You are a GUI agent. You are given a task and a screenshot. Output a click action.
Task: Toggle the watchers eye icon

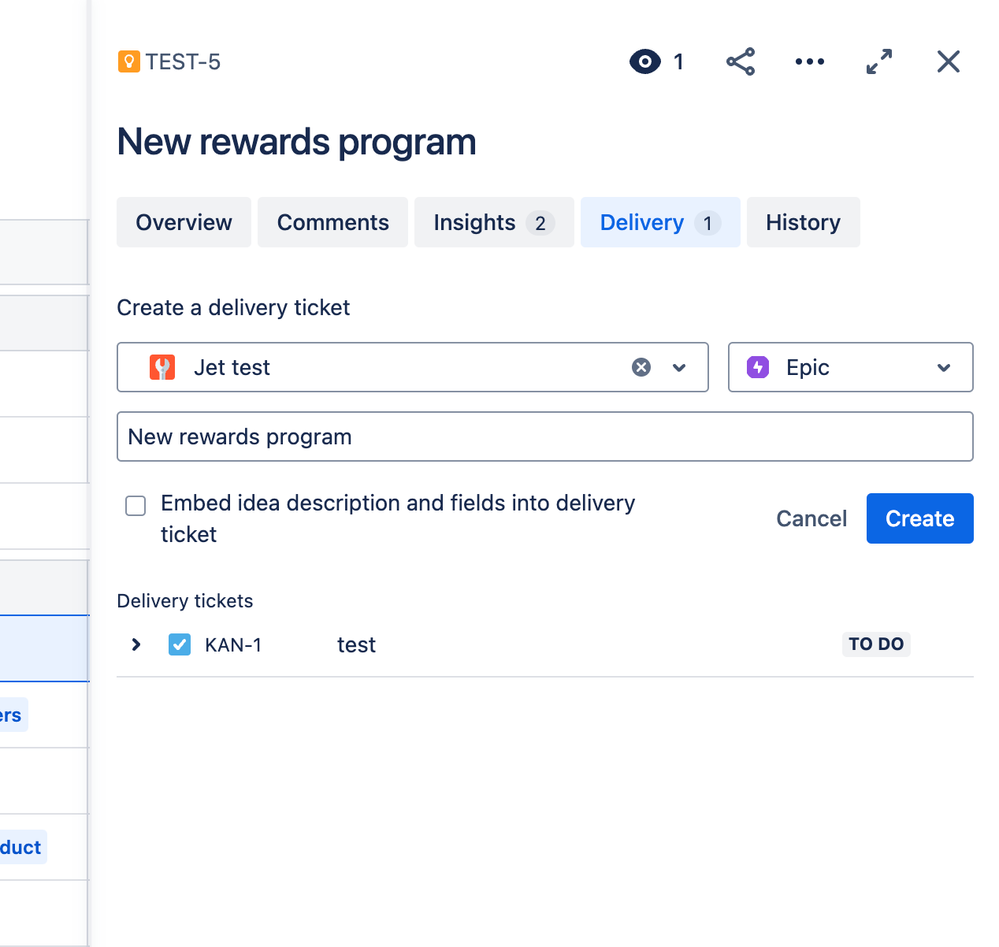[x=645, y=62]
